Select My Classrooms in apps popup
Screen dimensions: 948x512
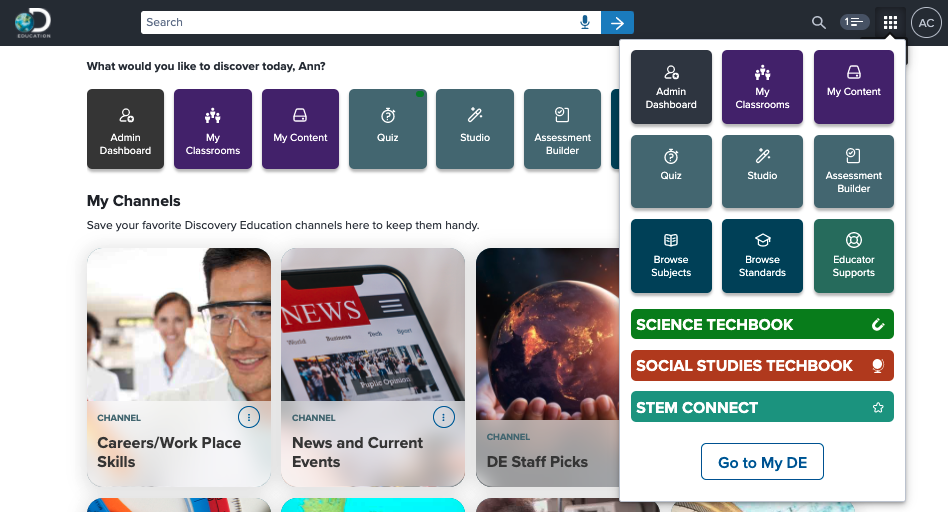pos(762,87)
